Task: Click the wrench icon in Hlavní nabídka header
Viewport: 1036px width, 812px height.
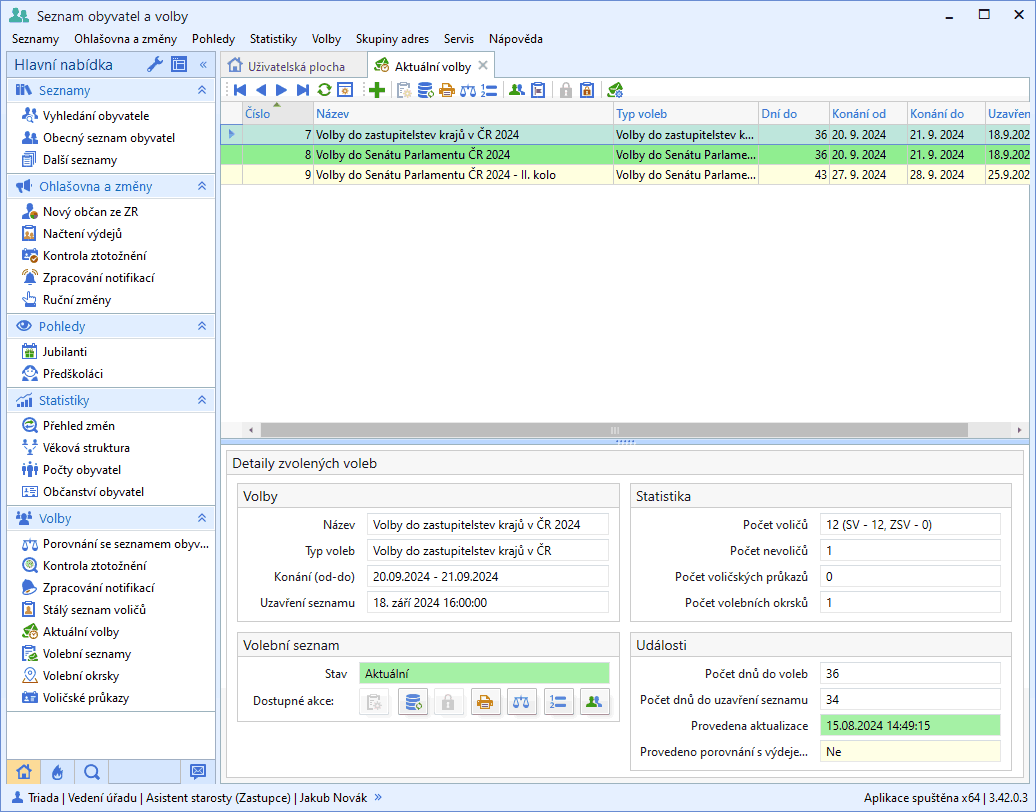Action: pos(155,65)
